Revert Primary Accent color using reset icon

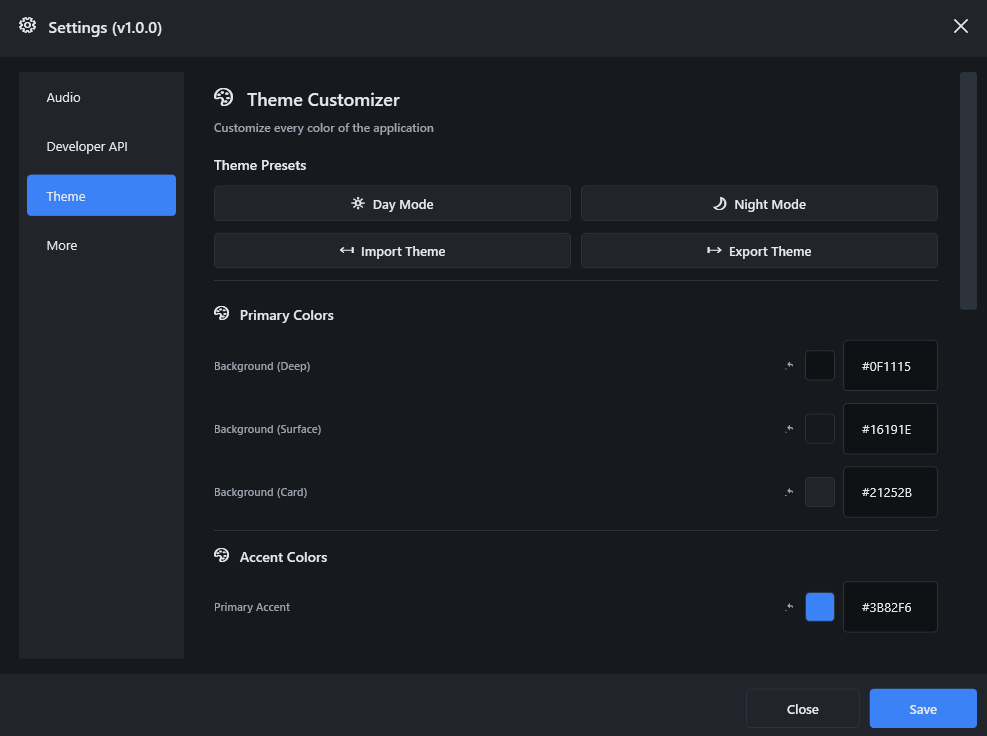tap(790, 607)
